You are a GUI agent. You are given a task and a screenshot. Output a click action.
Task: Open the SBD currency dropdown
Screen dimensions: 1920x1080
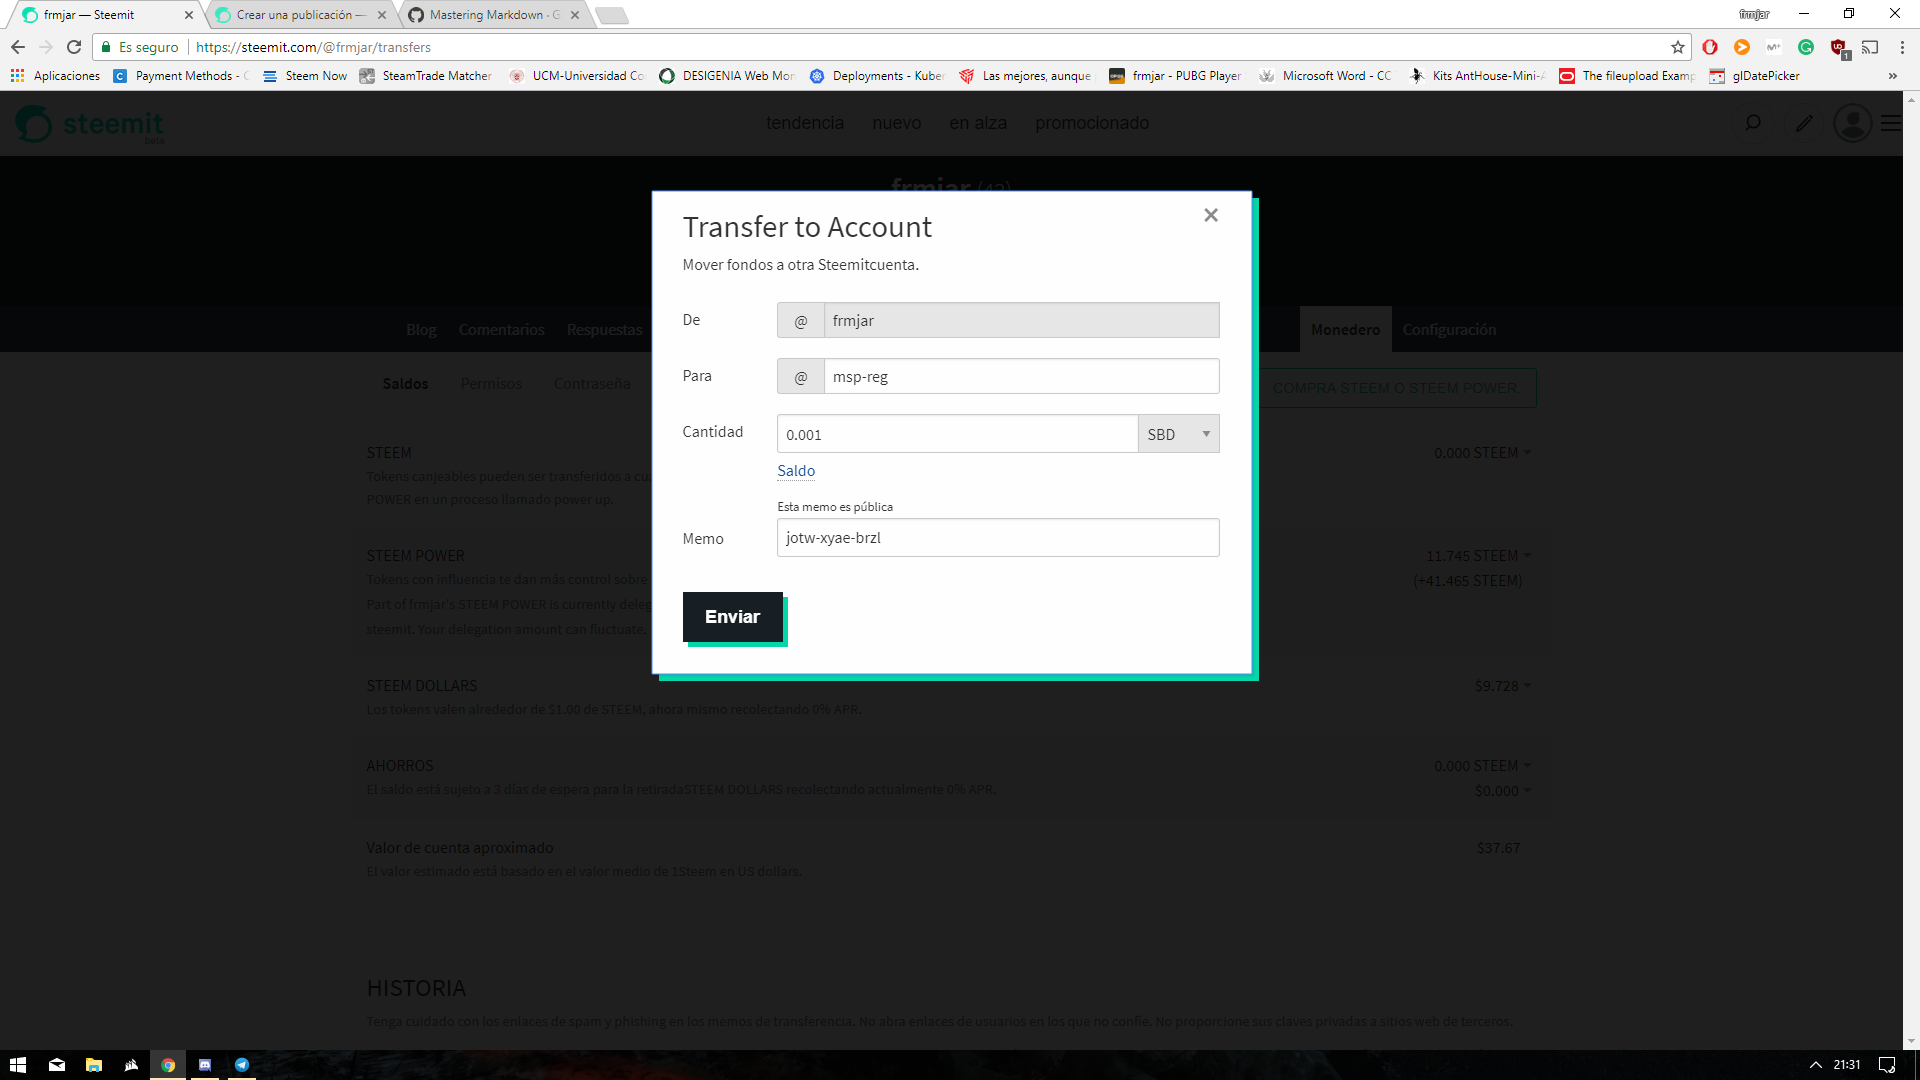coord(1178,434)
